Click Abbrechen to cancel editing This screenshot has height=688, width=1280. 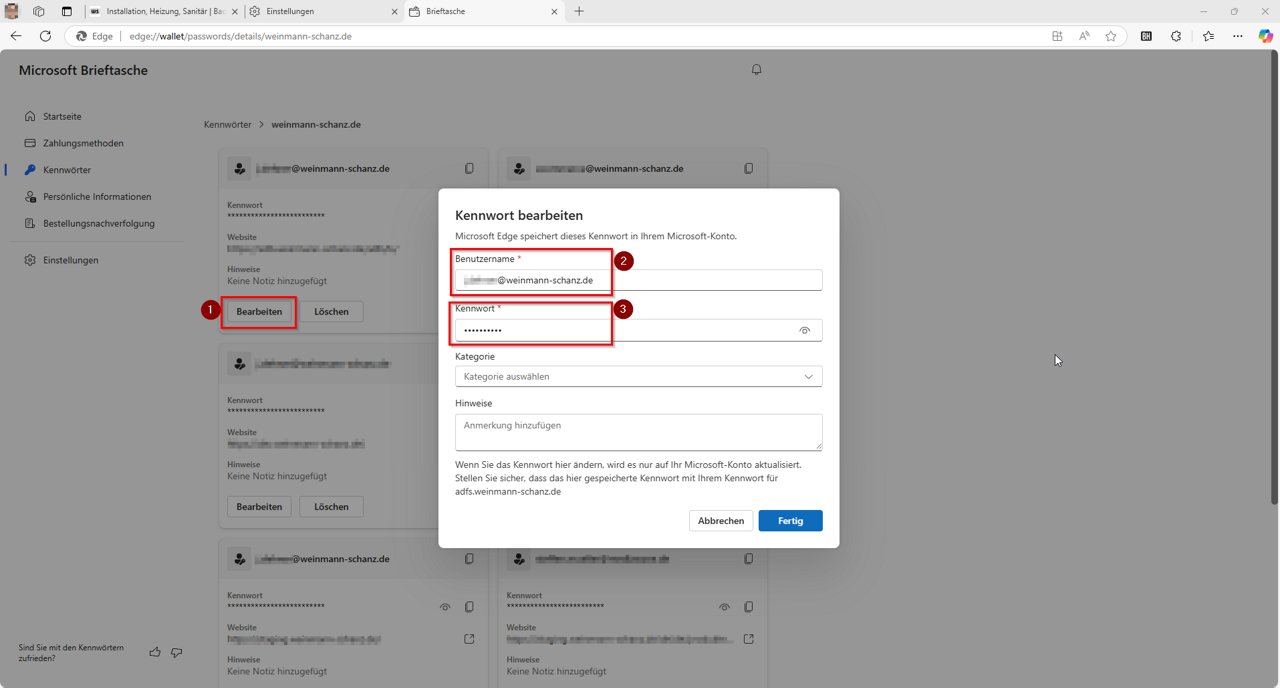[720, 521]
